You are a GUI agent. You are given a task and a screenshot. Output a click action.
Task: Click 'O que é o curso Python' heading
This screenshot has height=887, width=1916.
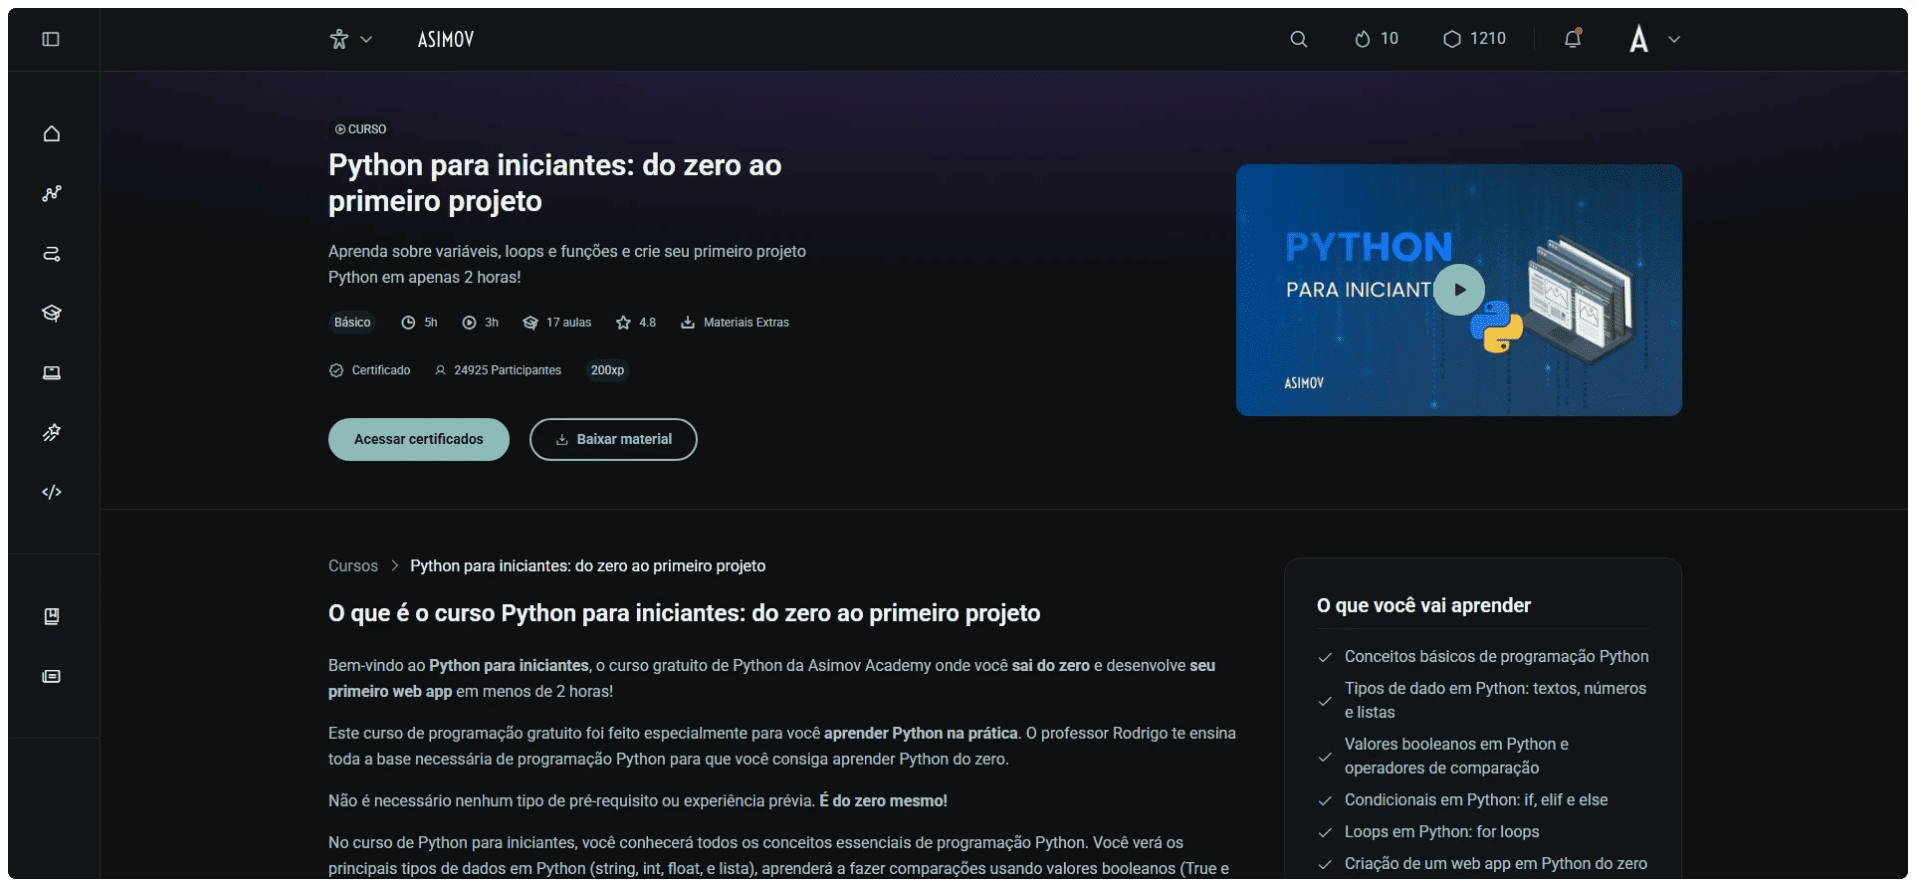click(x=684, y=613)
